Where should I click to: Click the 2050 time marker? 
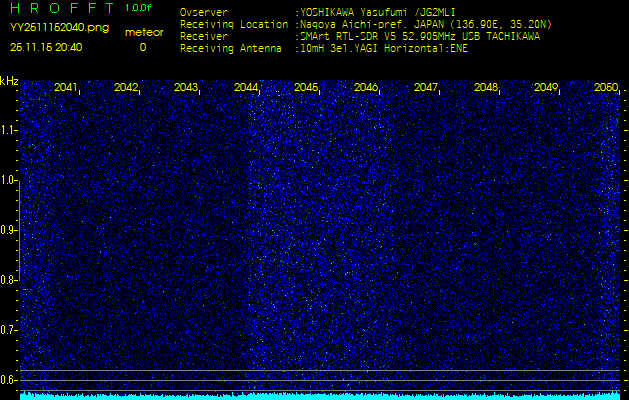pos(606,87)
